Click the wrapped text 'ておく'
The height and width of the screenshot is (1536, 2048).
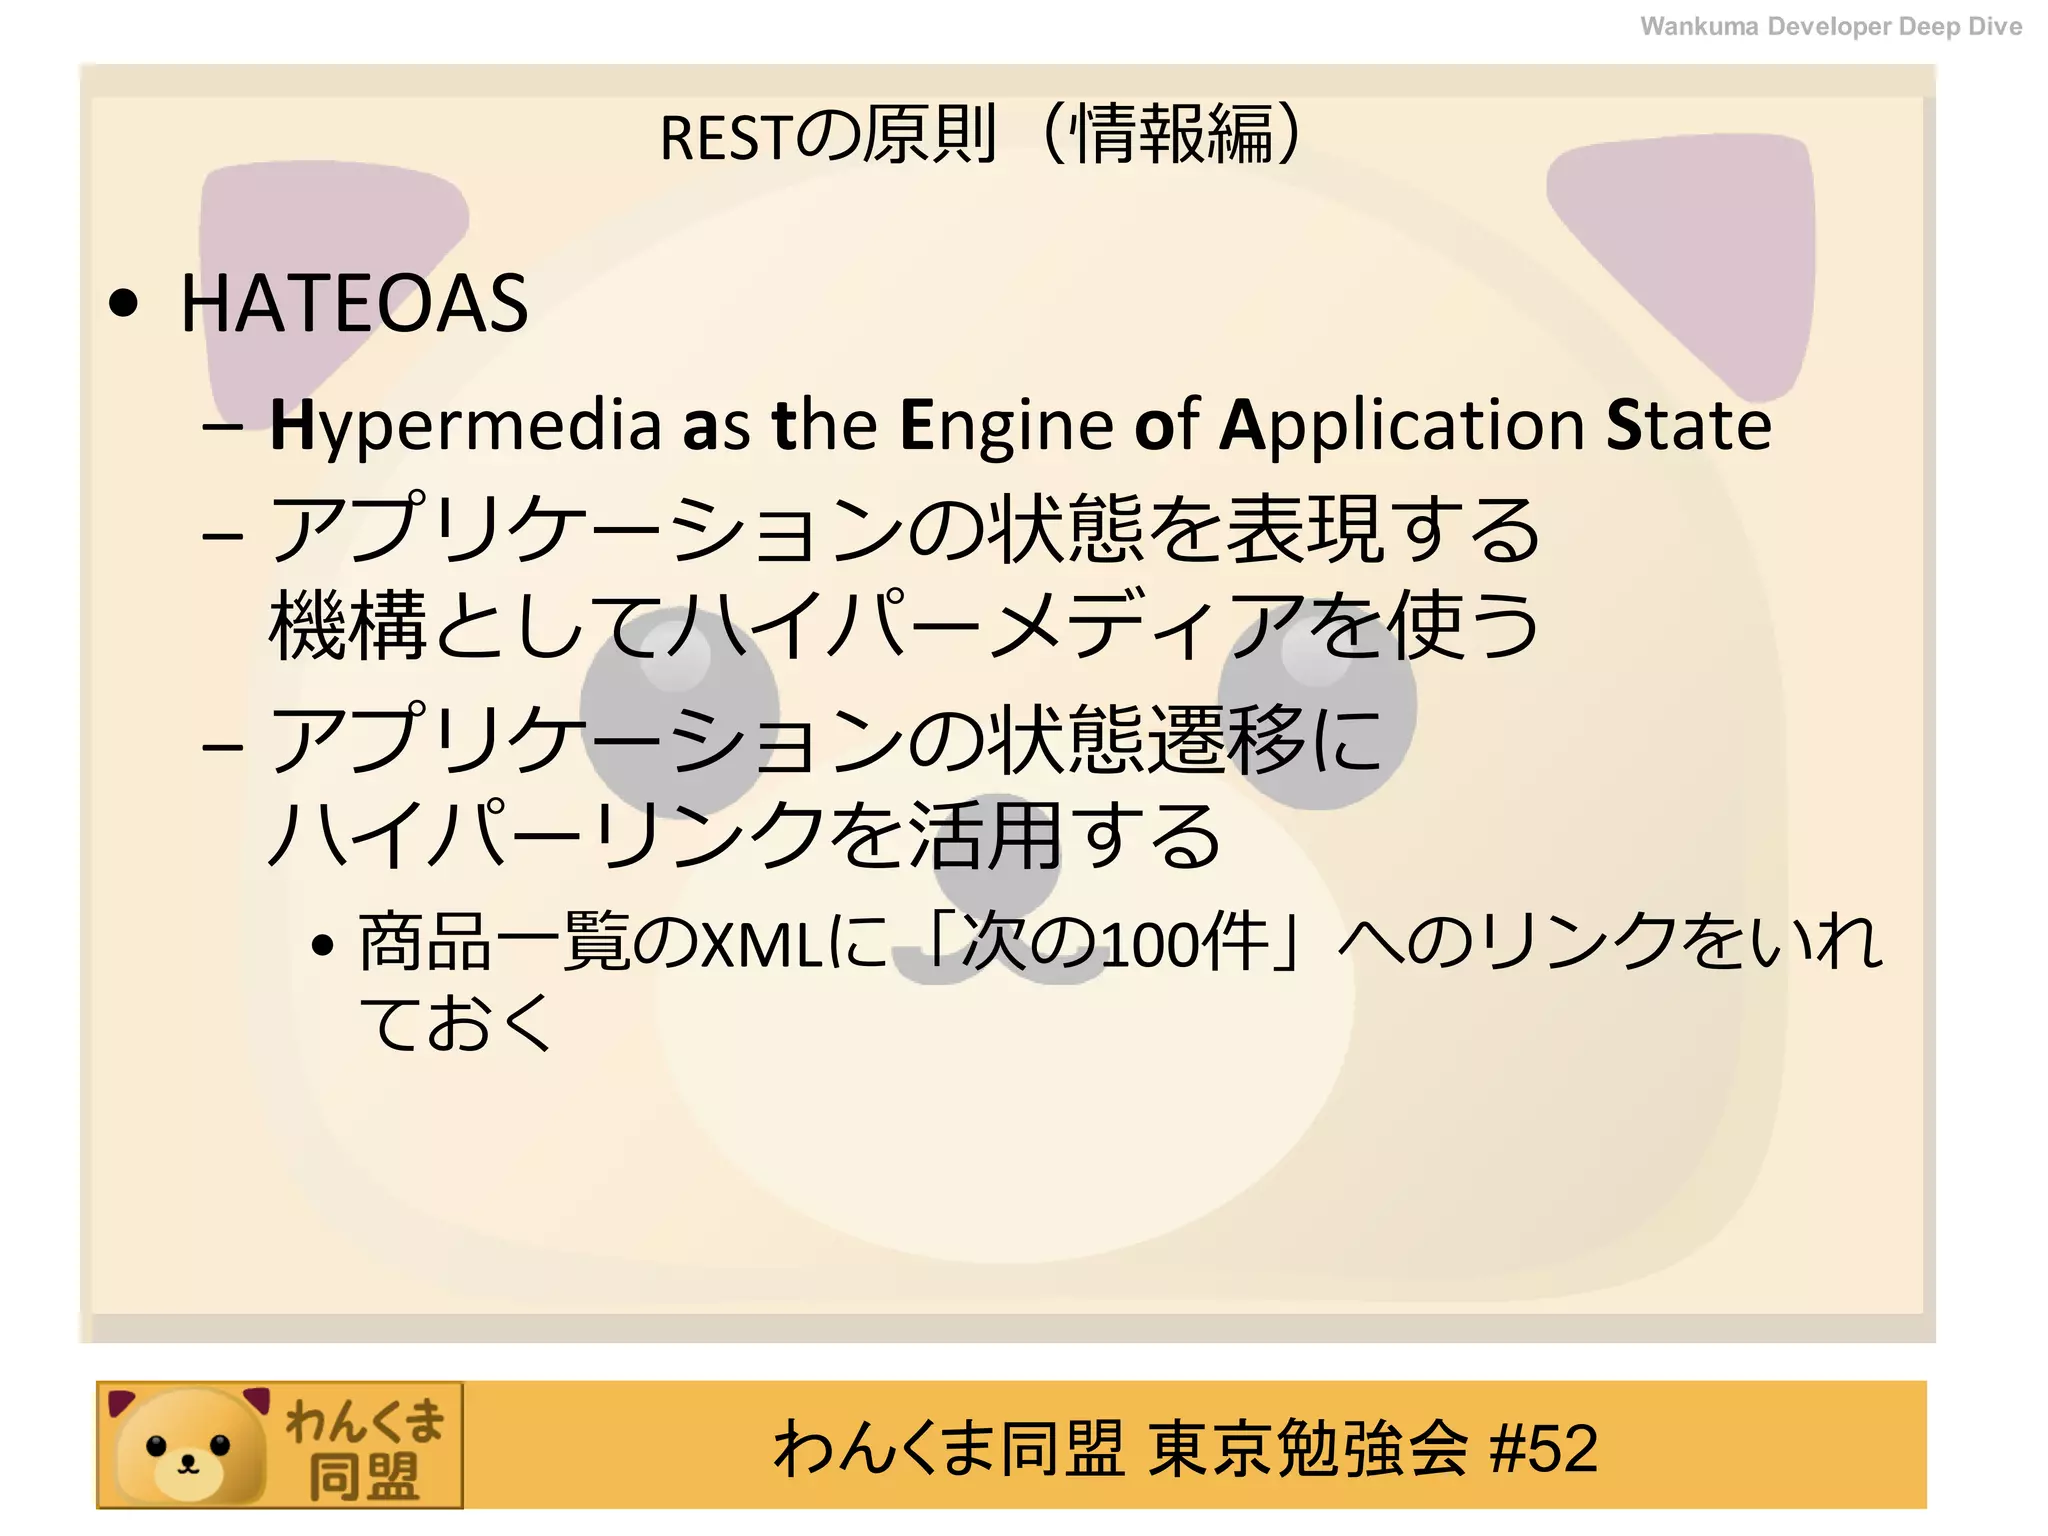(x=455, y=1022)
